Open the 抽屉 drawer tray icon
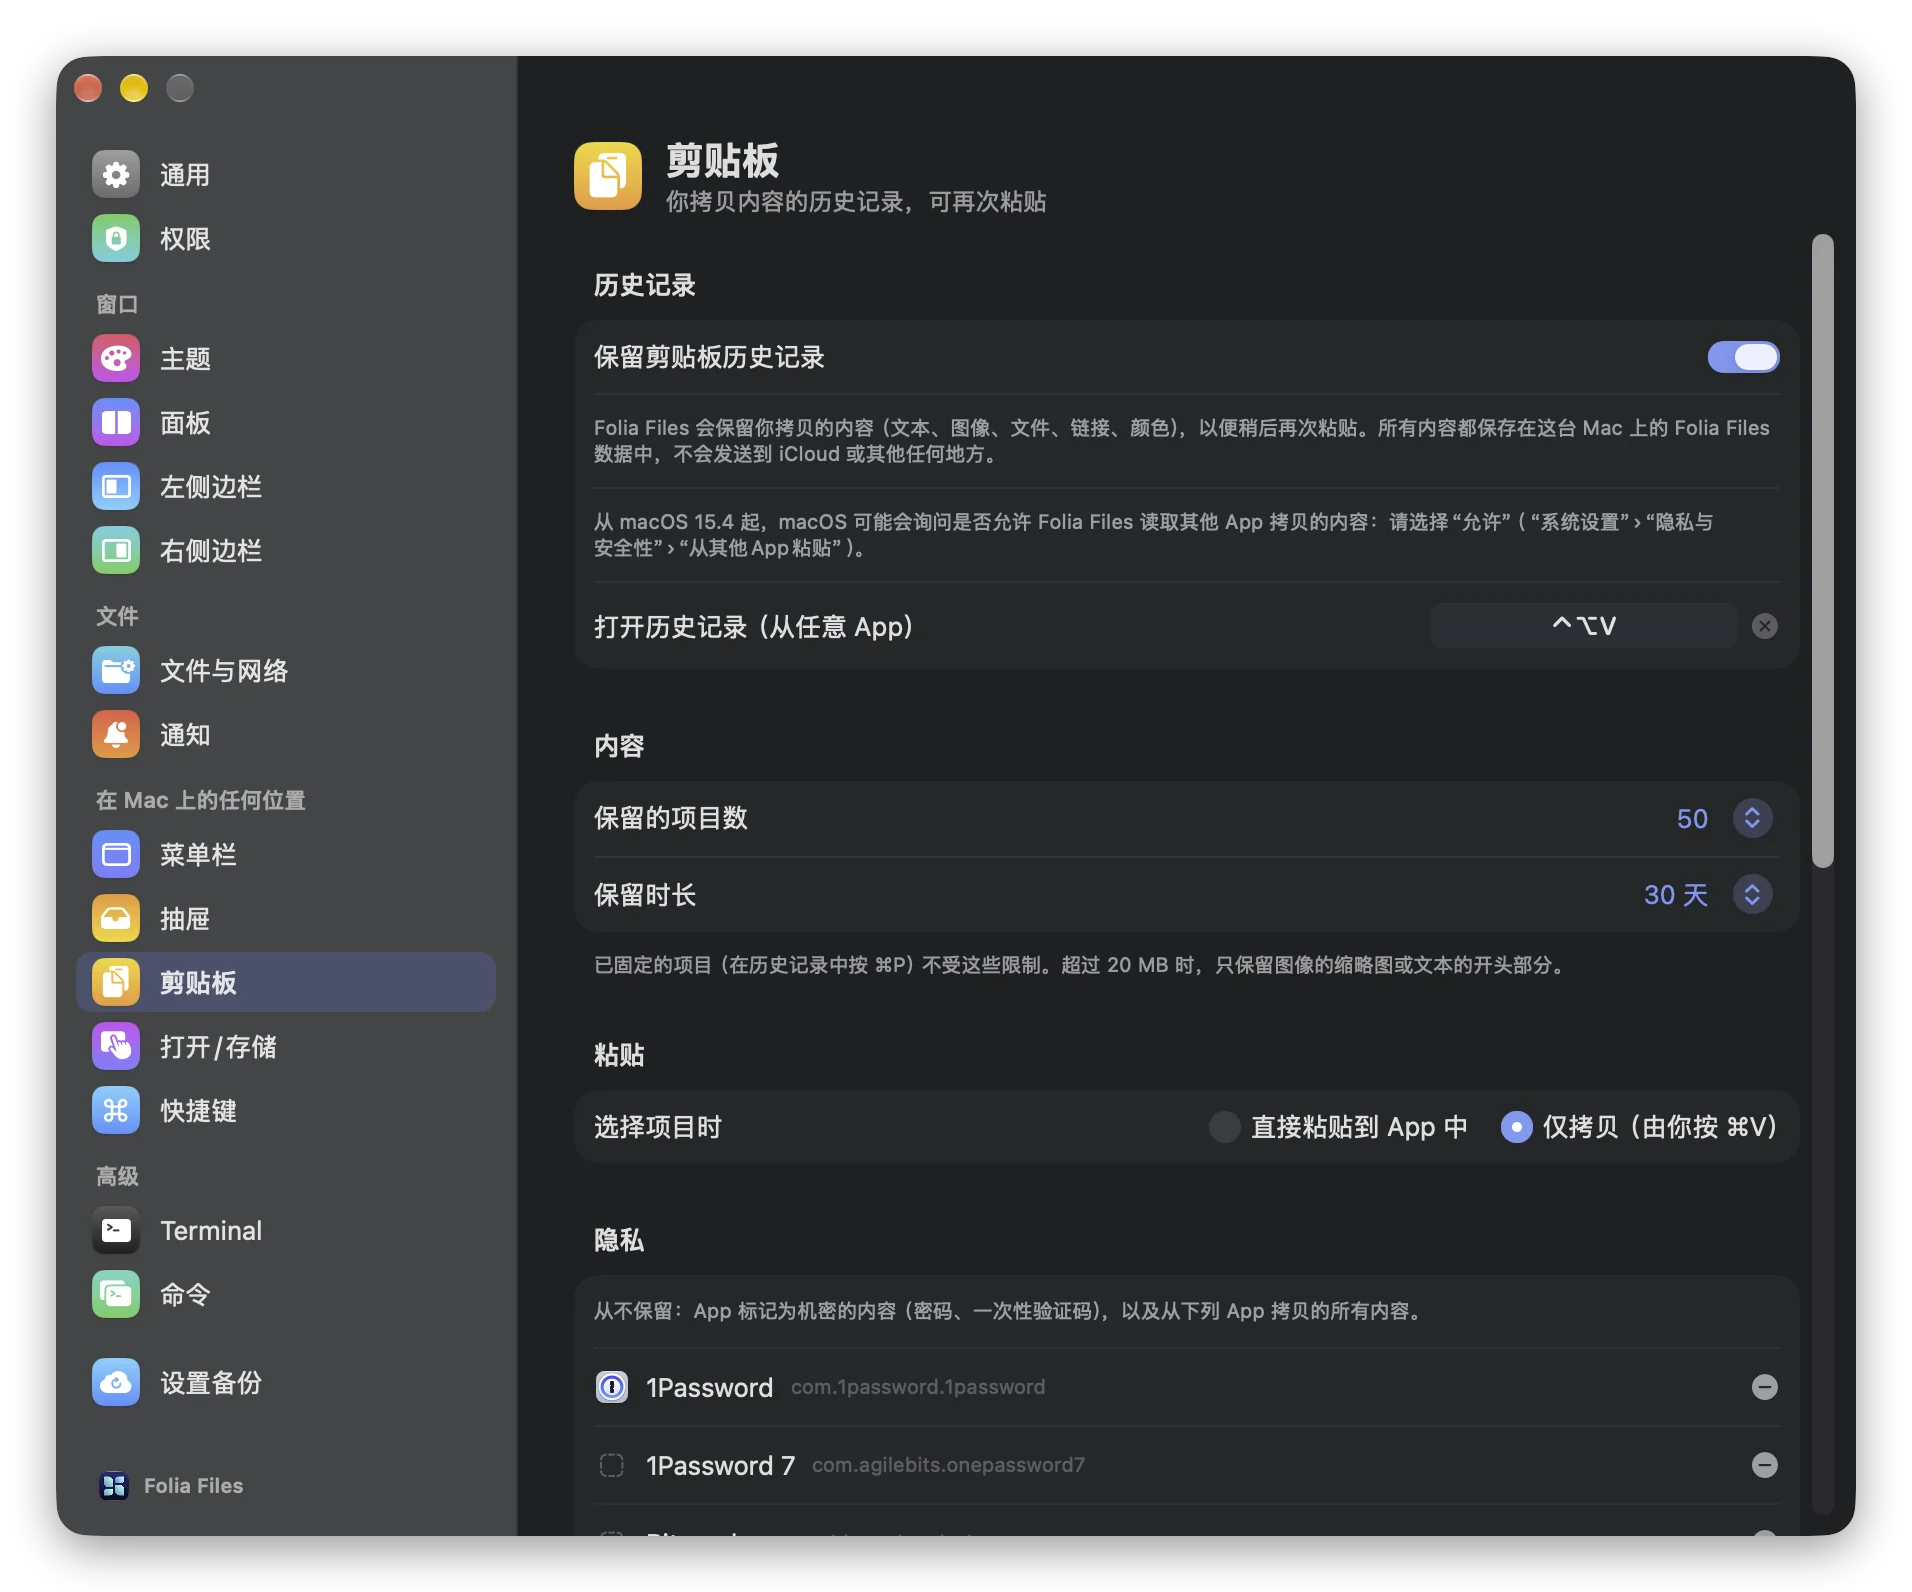The height and width of the screenshot is (1592, 1912). (116, 919)
